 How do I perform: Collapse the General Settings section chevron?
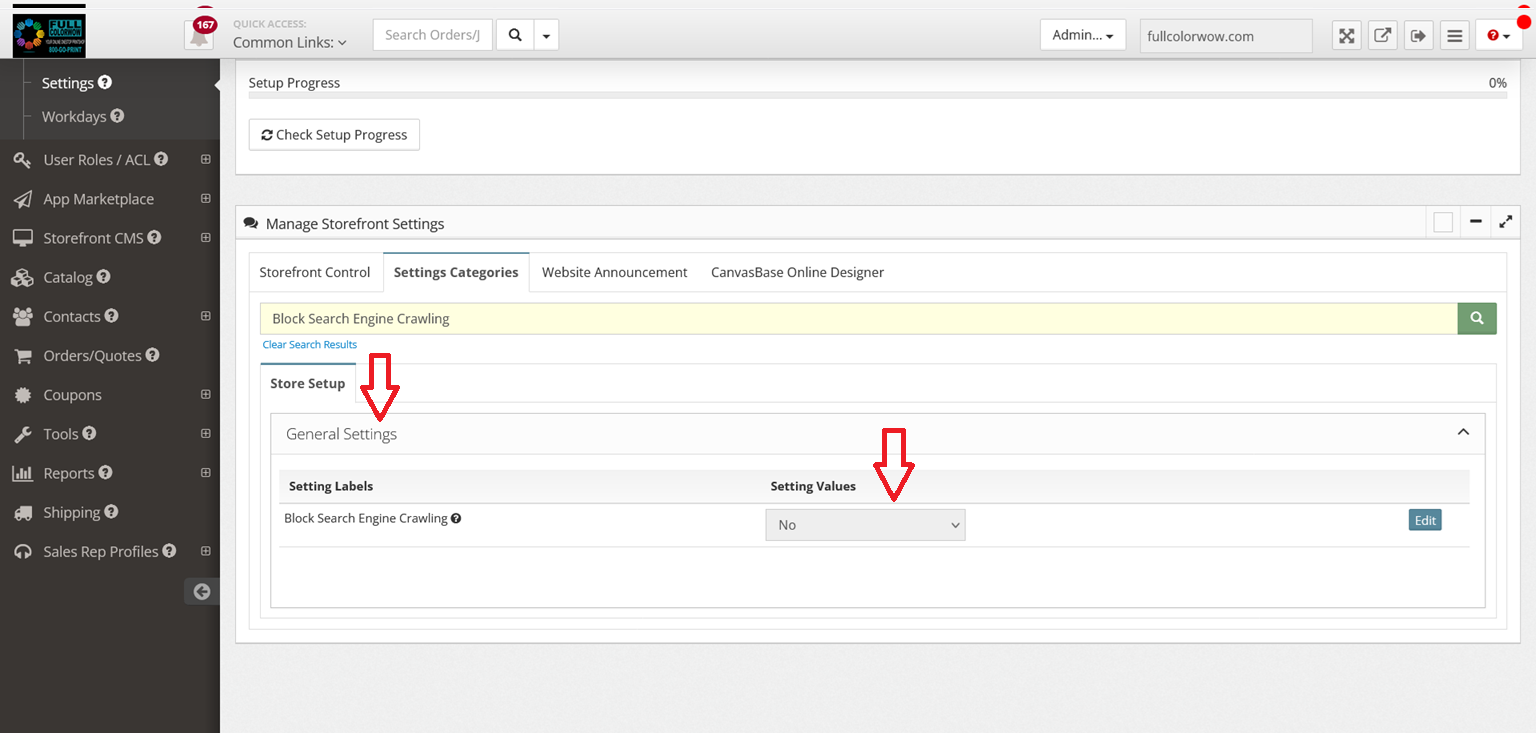1463,432
